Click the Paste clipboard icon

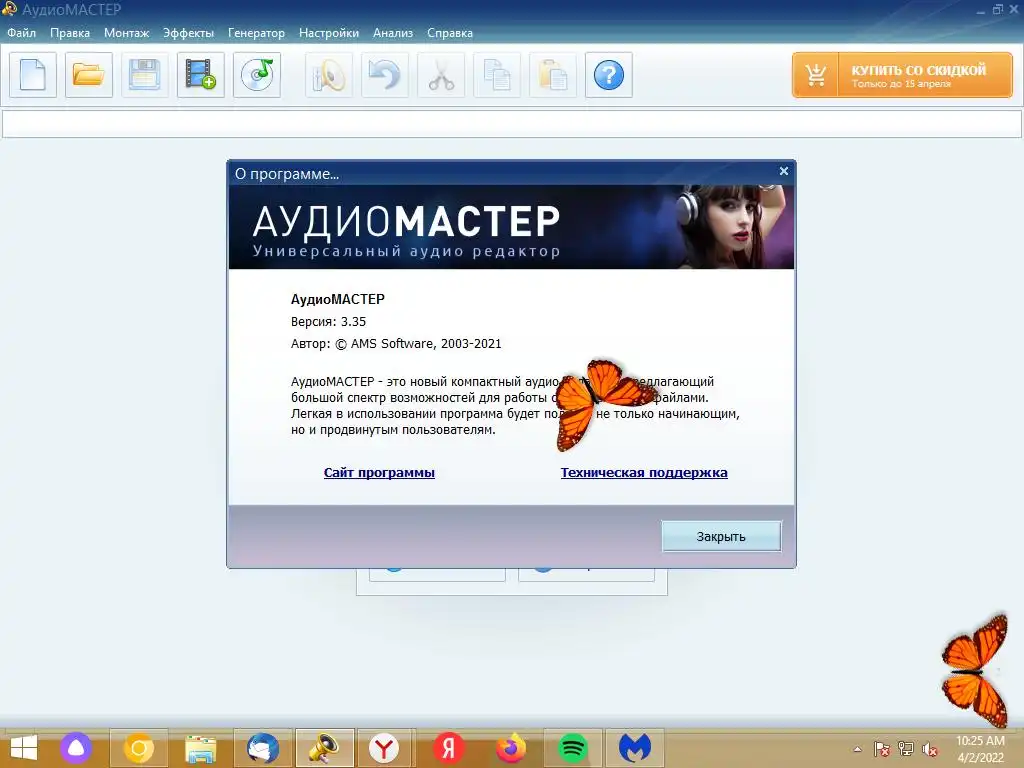click(552, 75)
